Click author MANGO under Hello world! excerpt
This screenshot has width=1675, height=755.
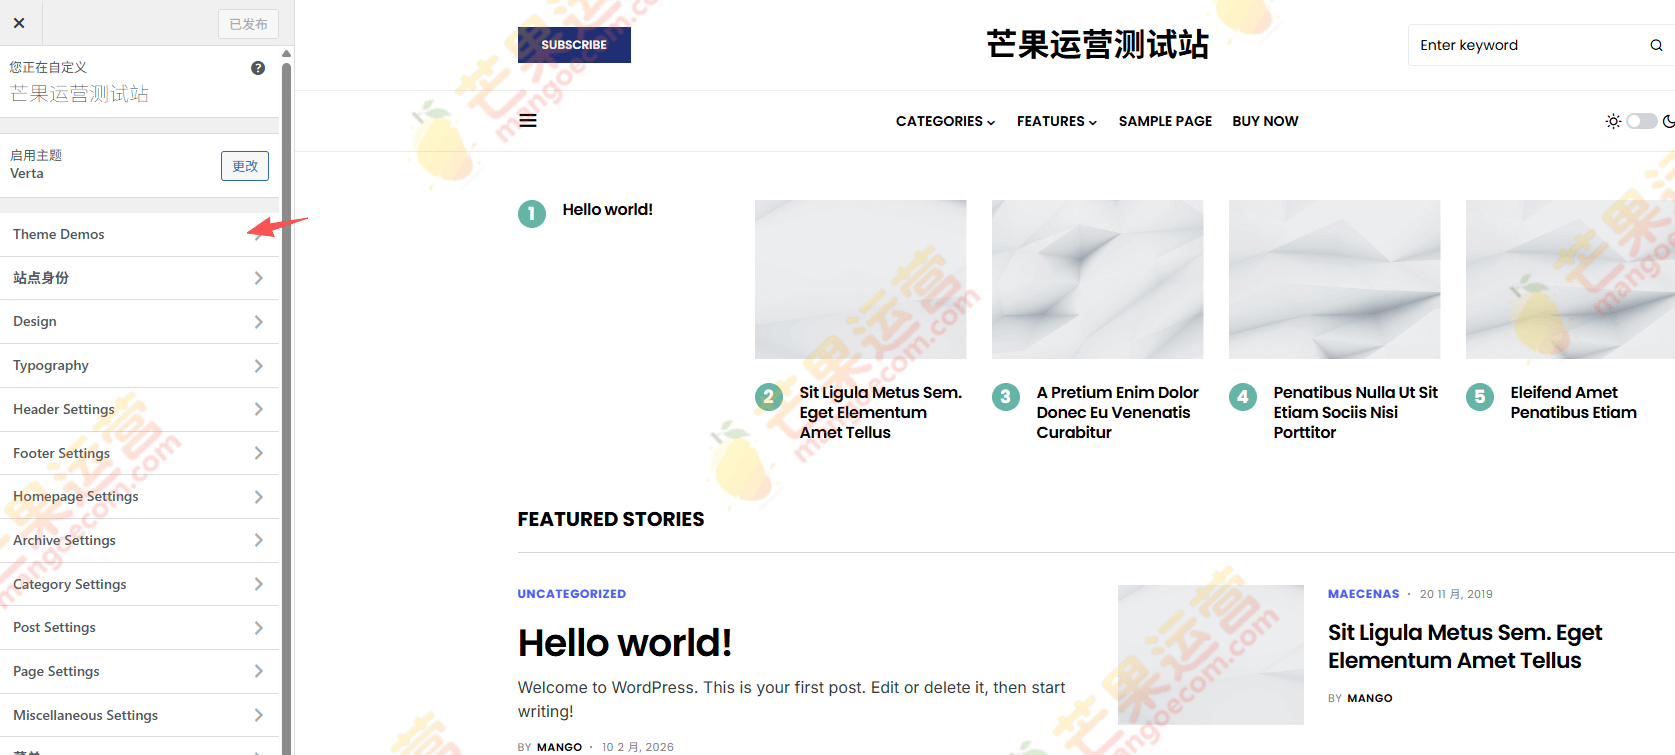(x=559, y=747)
